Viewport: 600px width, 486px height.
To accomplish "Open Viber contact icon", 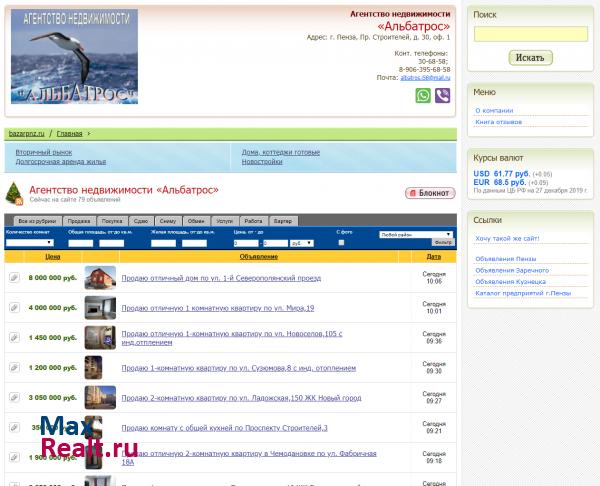I will pyautogui.click(x=442, y=95).
